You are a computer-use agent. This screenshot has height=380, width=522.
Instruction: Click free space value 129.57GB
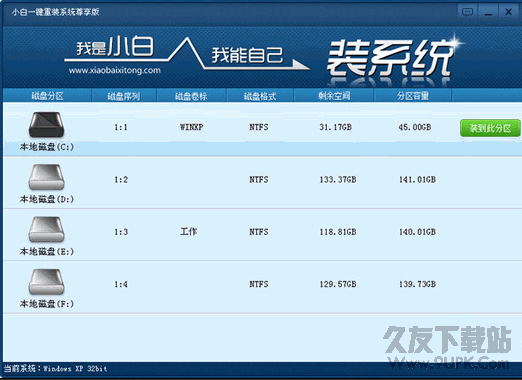[338, 284]
